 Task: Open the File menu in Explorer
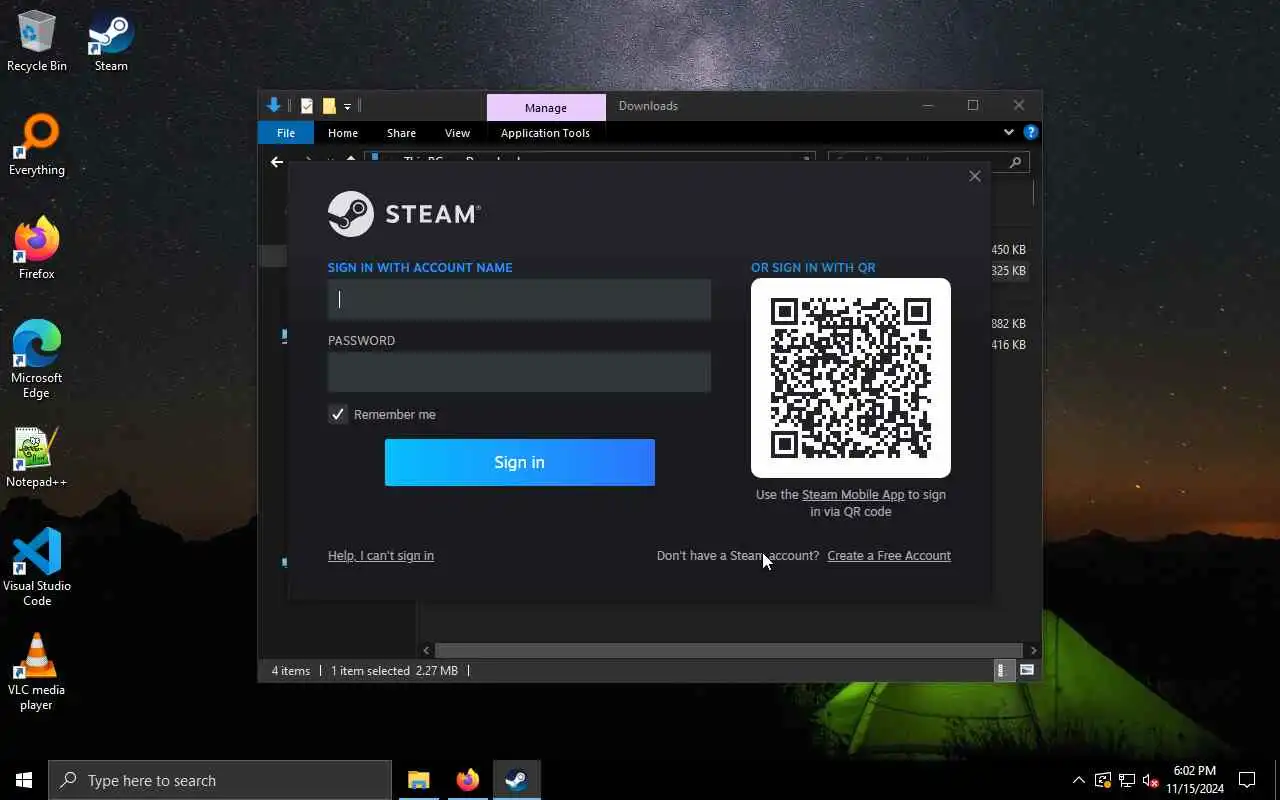[x=286, y=132]
